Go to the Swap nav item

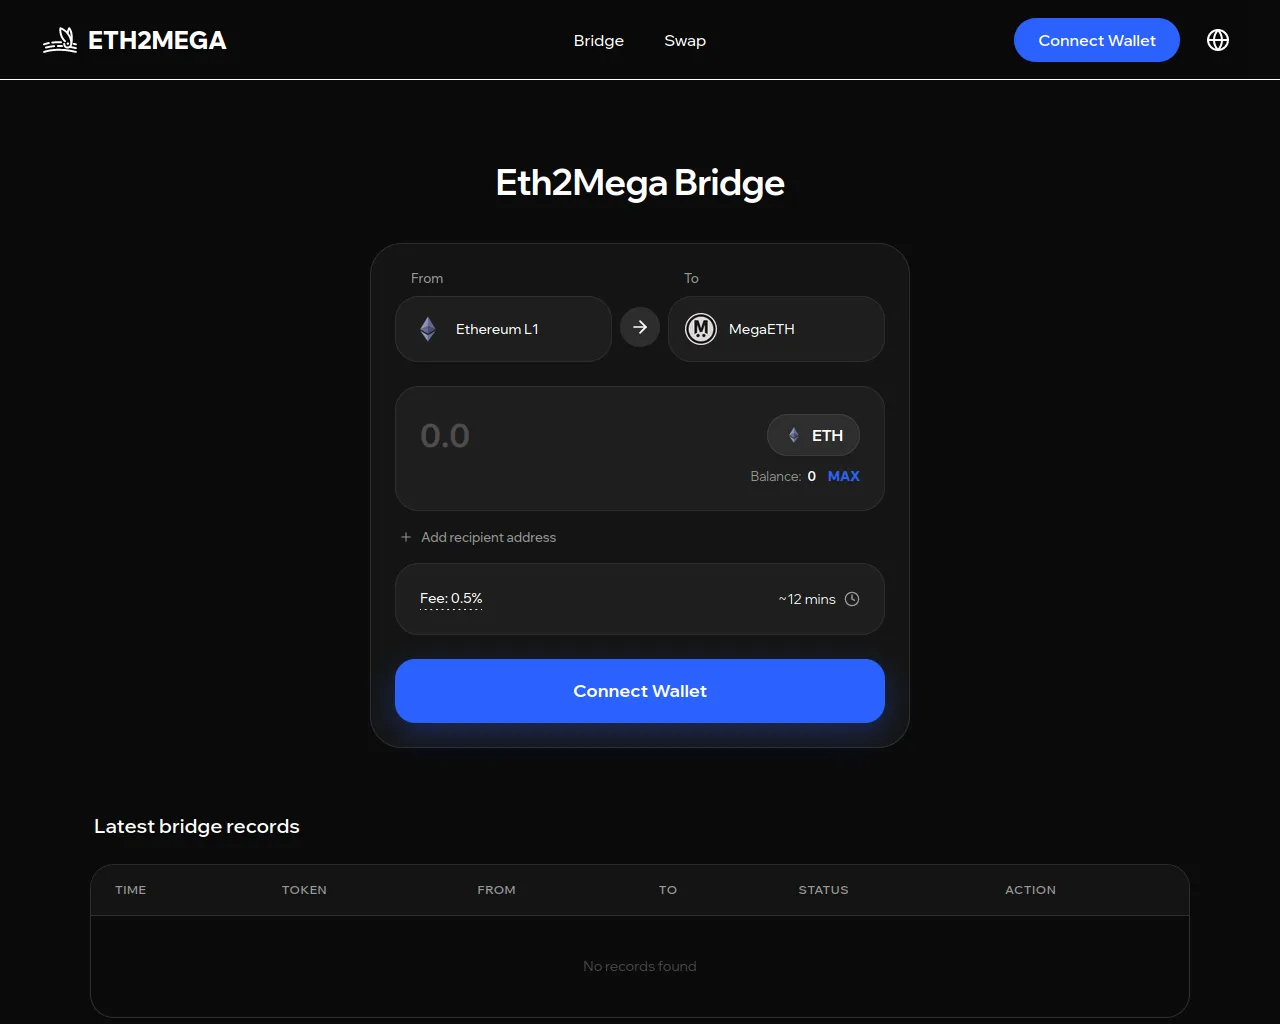click(x=685, y=40)
